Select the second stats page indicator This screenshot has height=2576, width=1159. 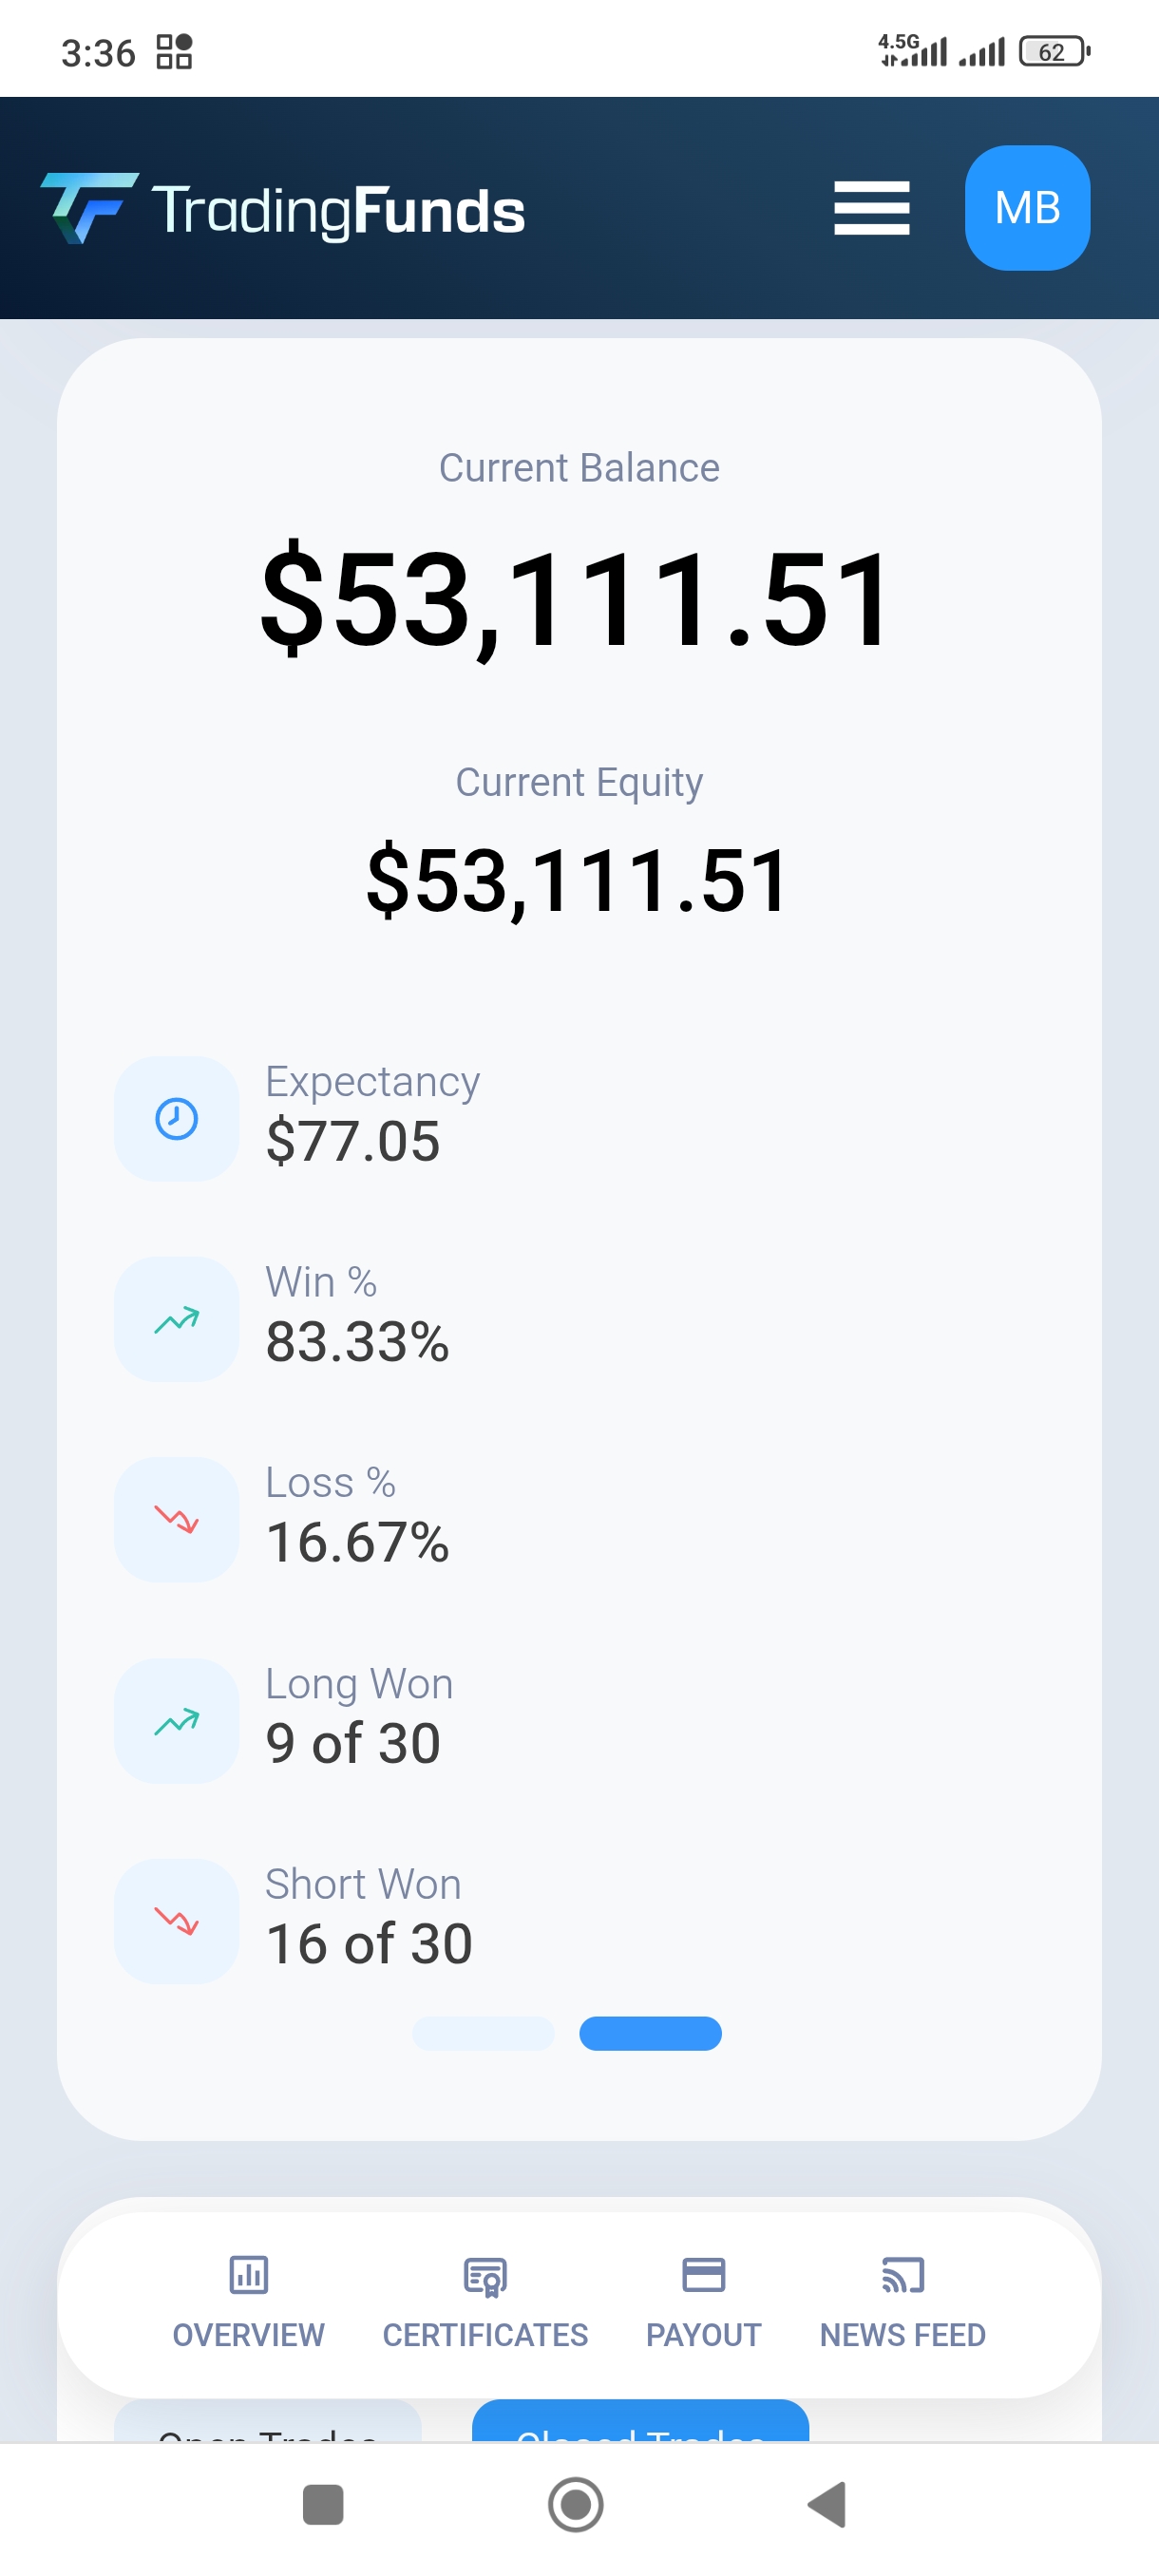[x=650, y=2033]
